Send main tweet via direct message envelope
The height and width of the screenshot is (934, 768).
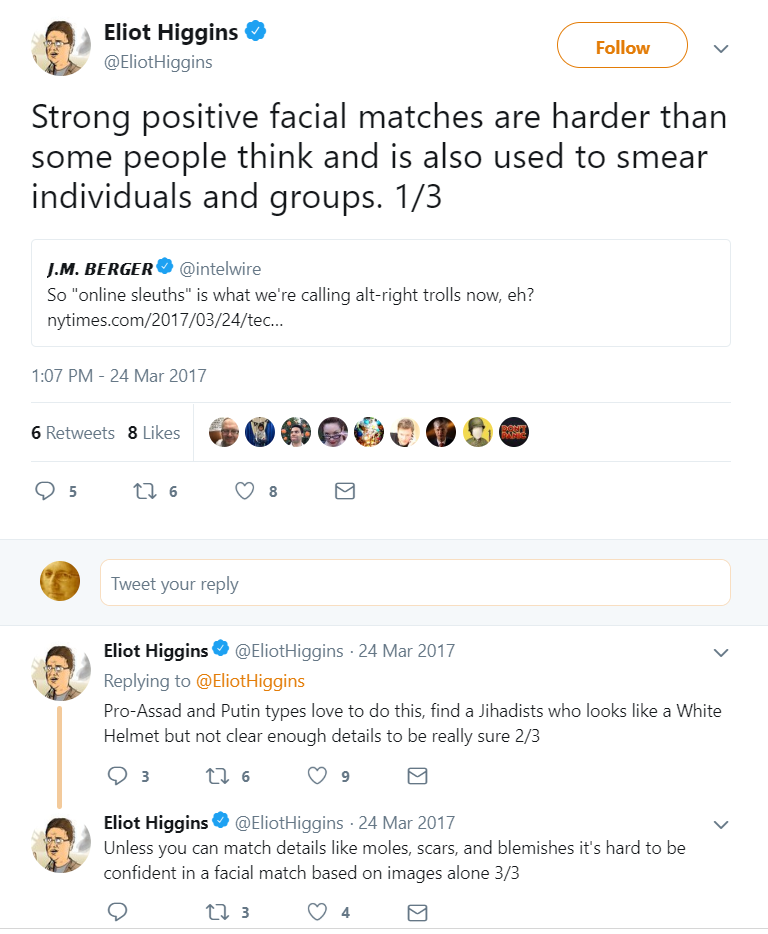click(344, 491)
